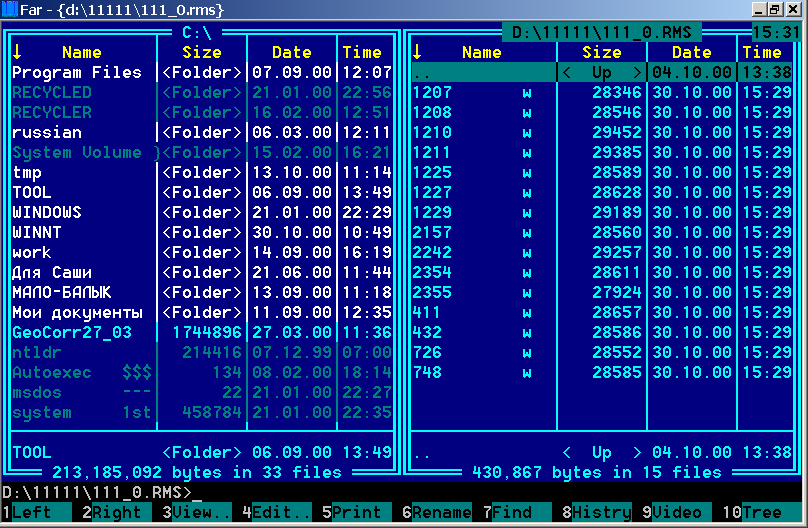
Task: Select file 2157 in right panel
Action: click(x=602, y=233)
